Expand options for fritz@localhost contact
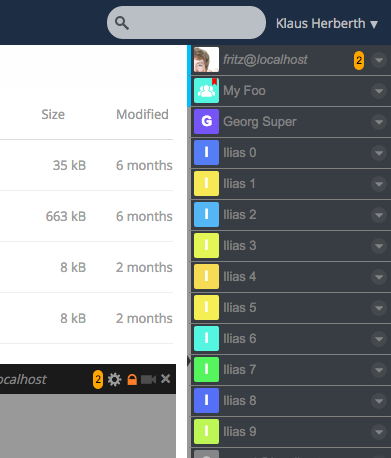 coord(379,60)
